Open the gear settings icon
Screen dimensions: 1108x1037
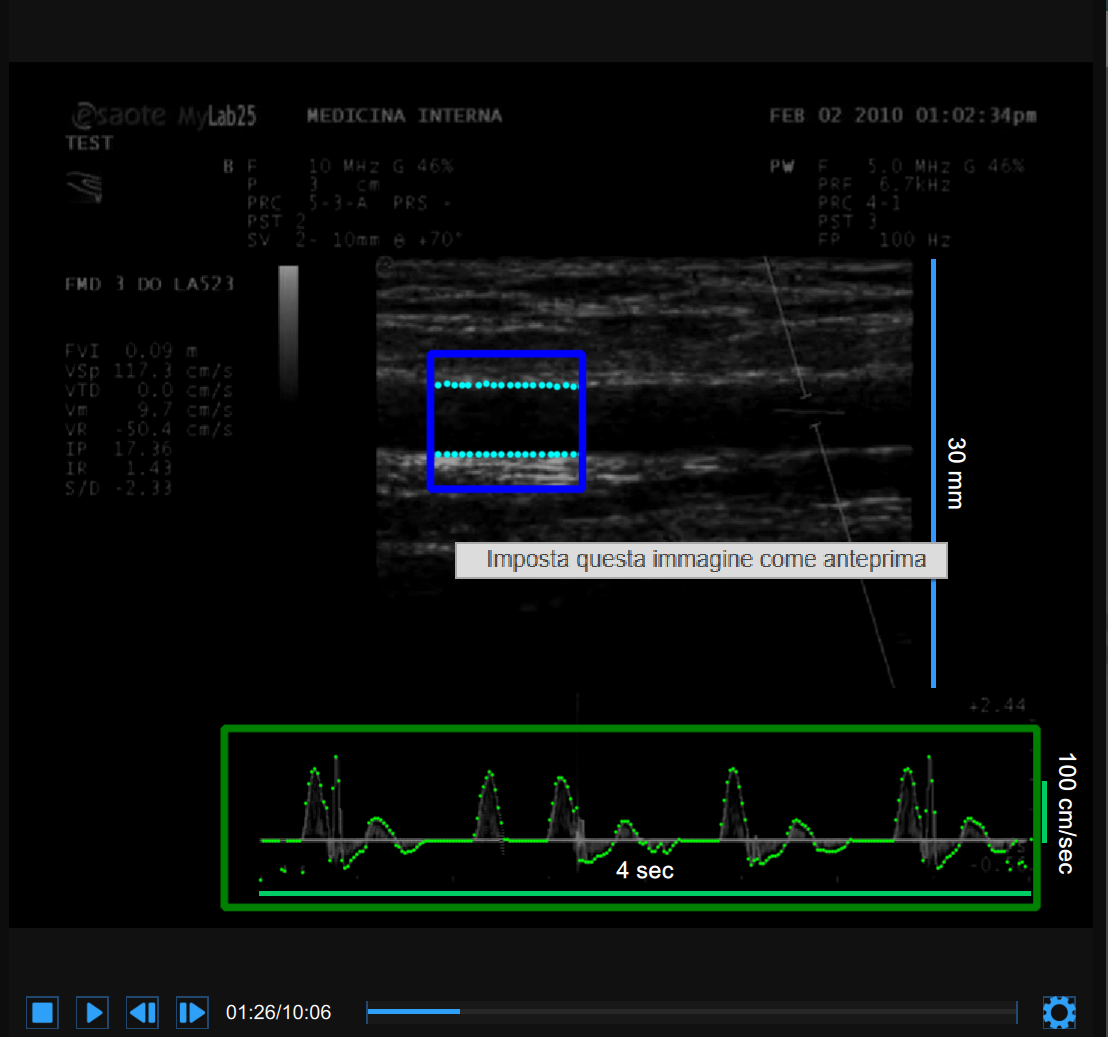click(1059, 1012)
